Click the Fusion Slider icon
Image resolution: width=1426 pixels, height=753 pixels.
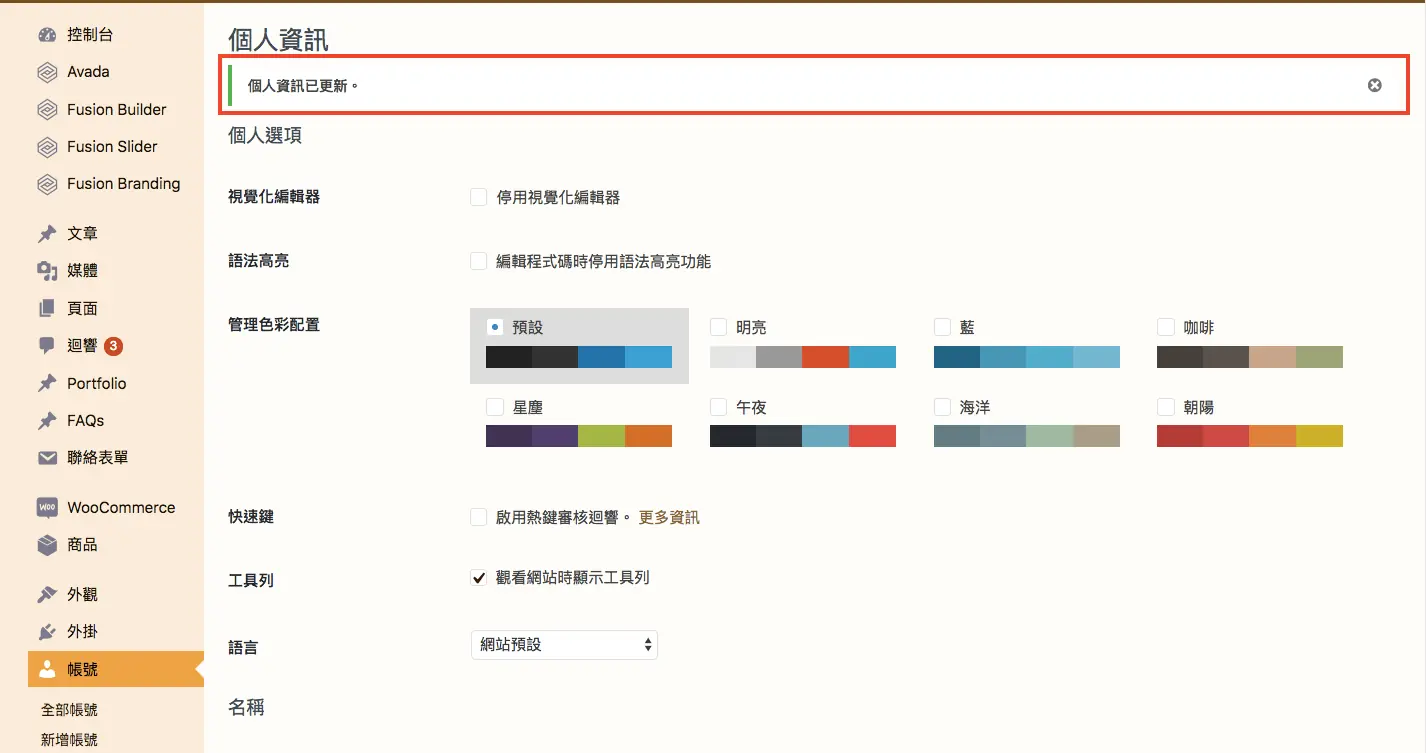click(47, 147)
